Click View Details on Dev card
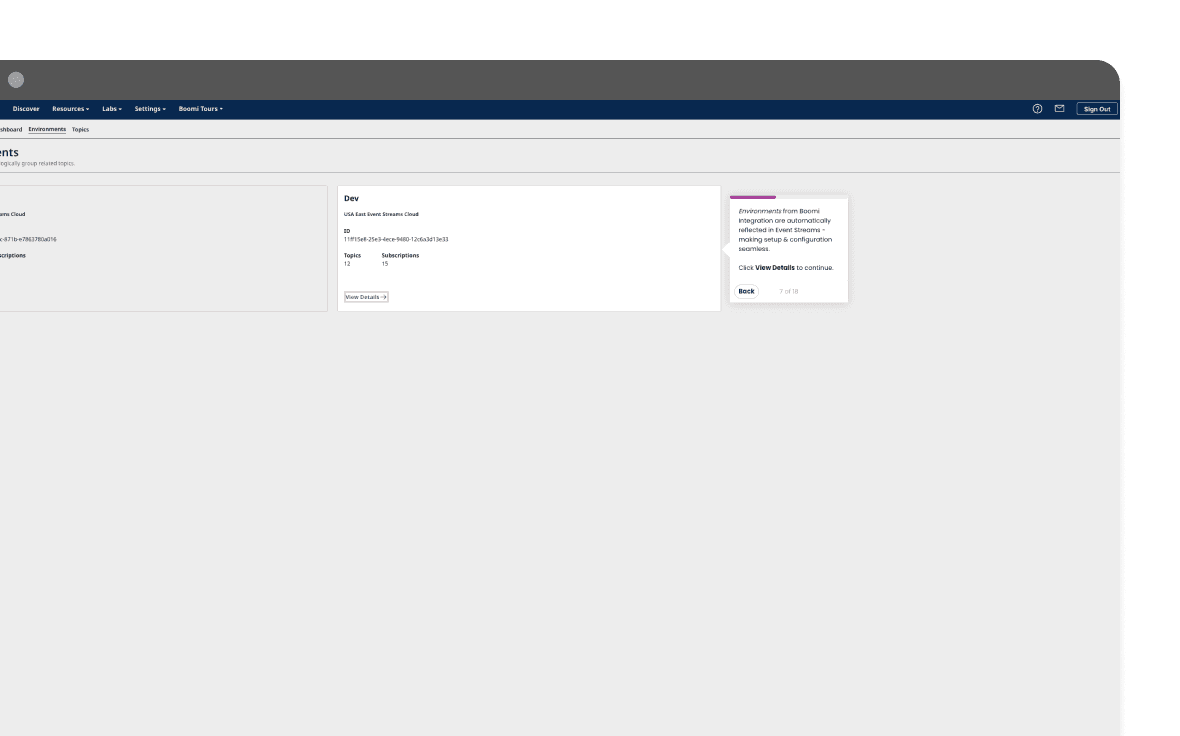 click(366, 297)
